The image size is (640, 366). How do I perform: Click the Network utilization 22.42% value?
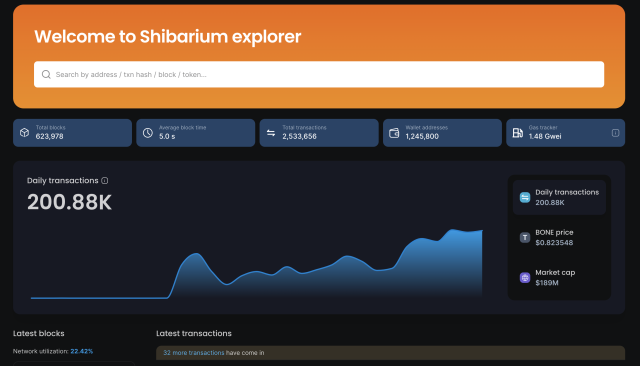tap(82, 351)
